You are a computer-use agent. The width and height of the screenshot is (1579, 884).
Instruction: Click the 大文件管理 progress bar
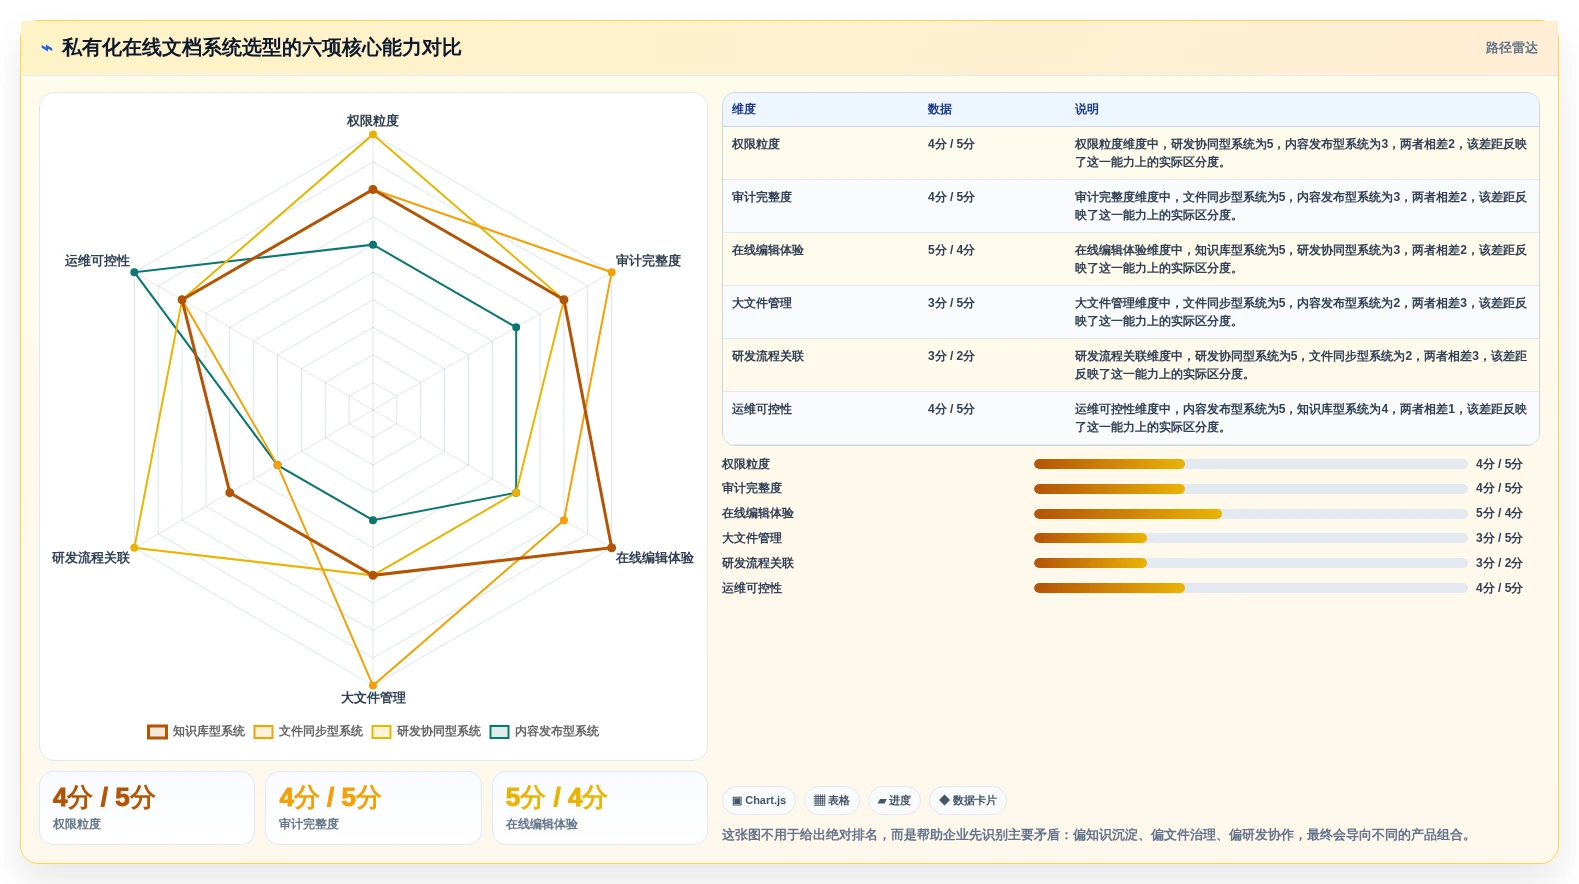pos(1251,538)
